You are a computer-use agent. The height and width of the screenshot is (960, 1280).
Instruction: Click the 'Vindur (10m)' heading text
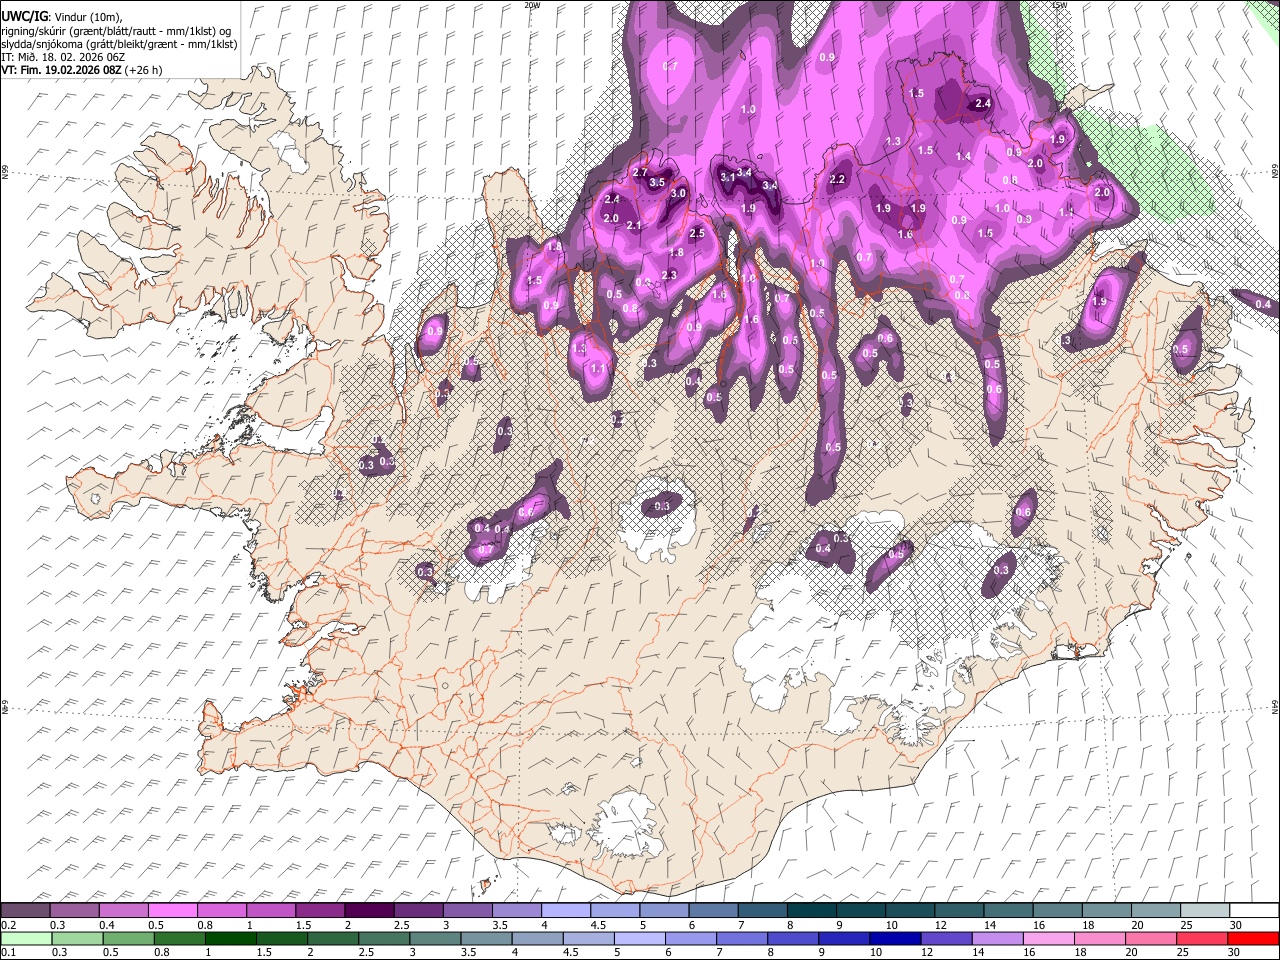87,17
